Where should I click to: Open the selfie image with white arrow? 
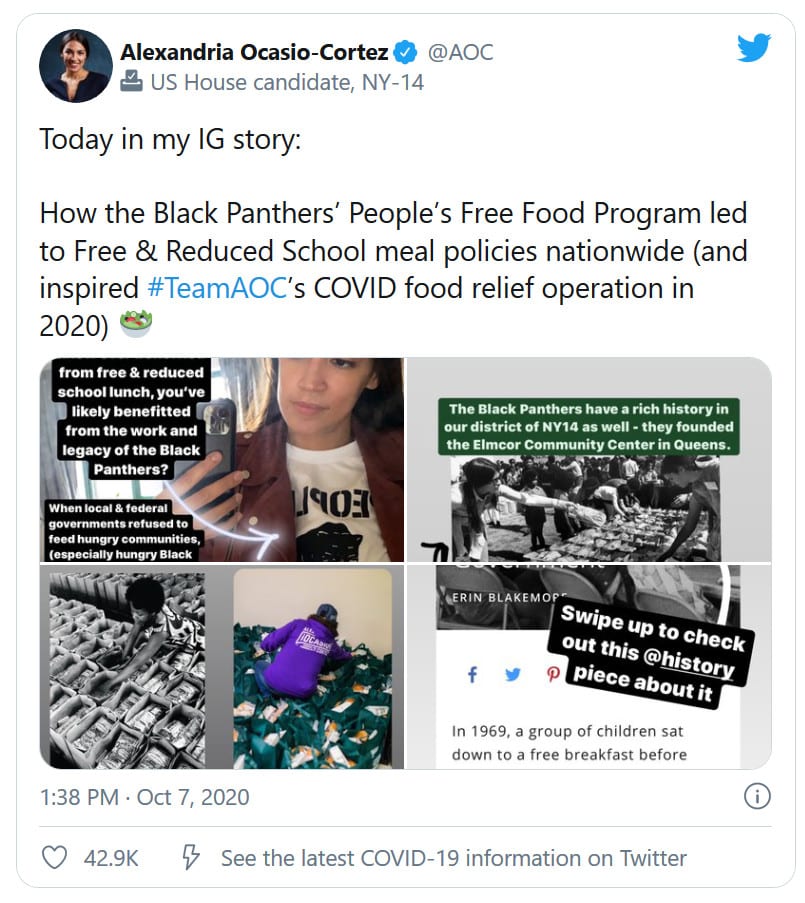[222, 459]
